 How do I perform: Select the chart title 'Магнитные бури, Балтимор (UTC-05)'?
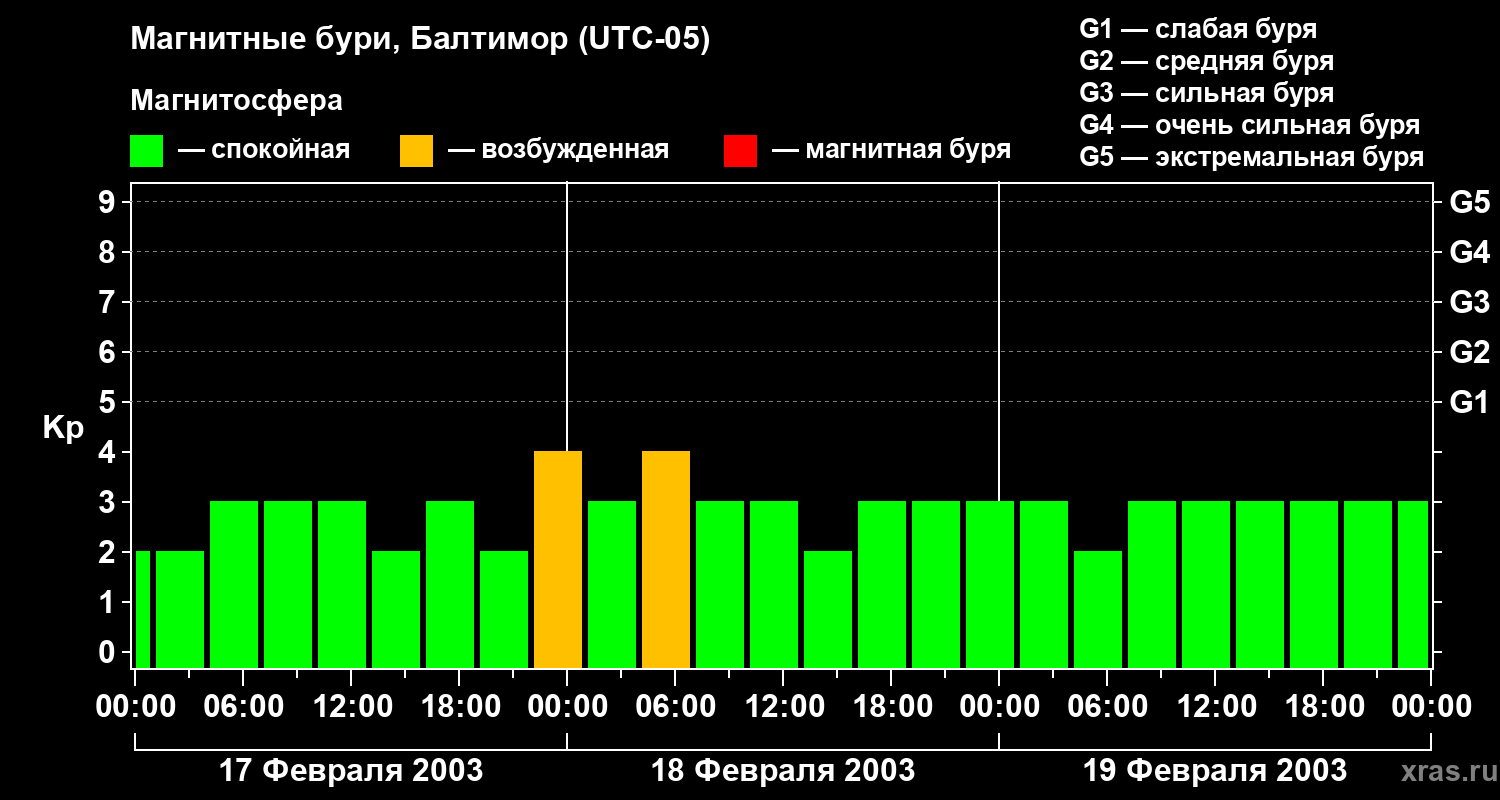coord(420,41)
